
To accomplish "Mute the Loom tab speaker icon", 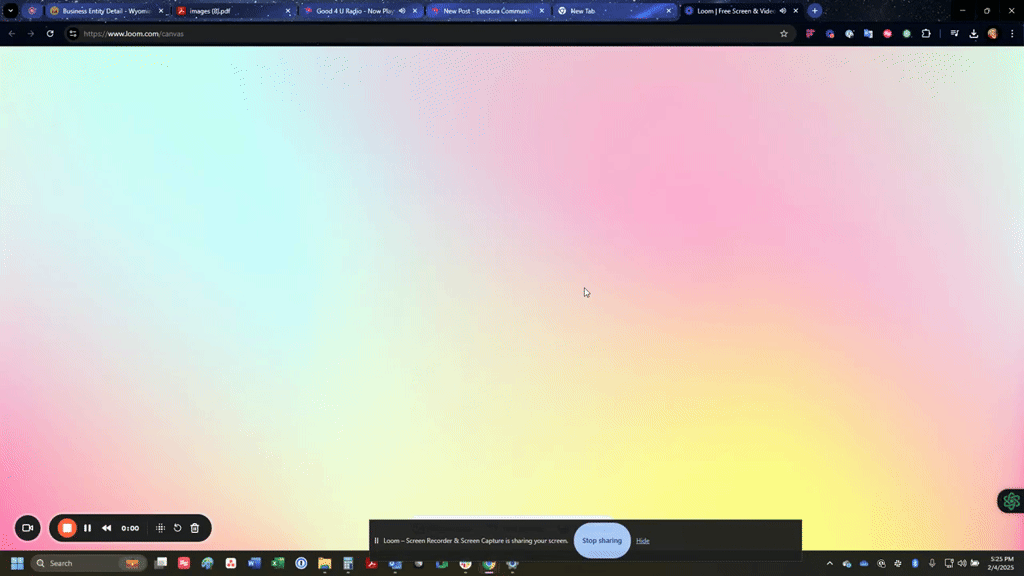I will coord(783,11).
